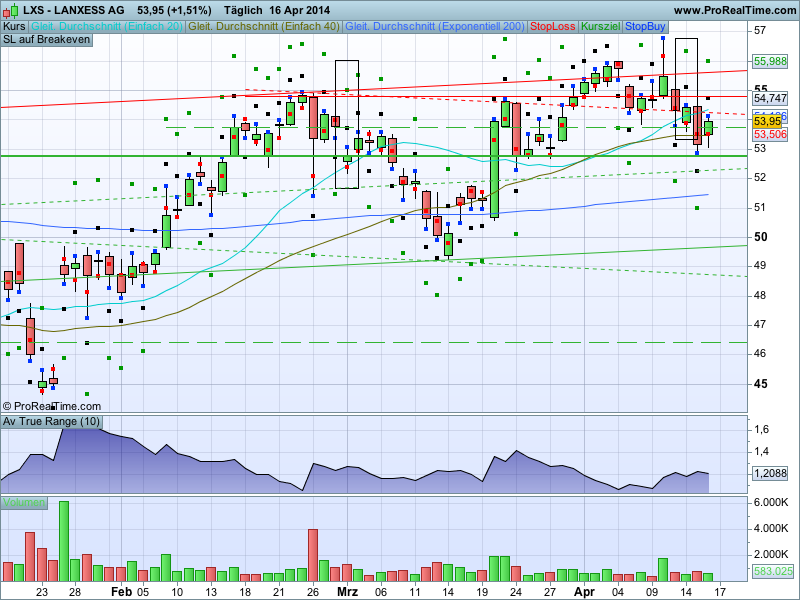This screenshot has width=800, height=600.
Task: Open Gleit. Durchschnitt (Einfach 40) settings
Action: coord(264,25)
